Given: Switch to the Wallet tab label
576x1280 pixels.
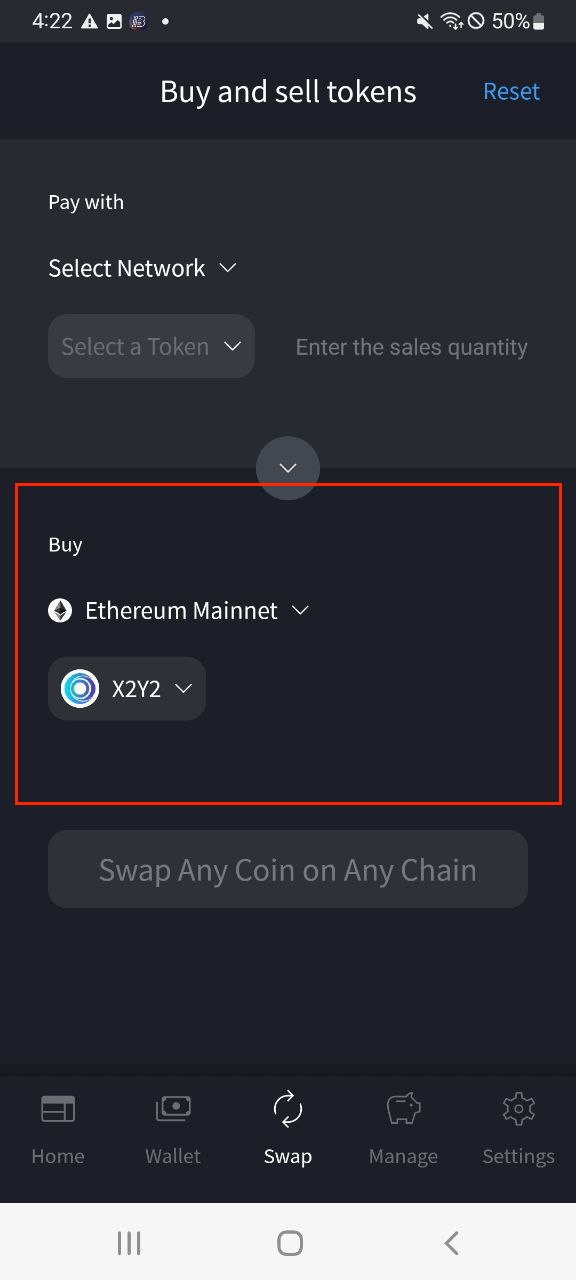Looking at the screenshot, I should click(x=173, y=1156).
